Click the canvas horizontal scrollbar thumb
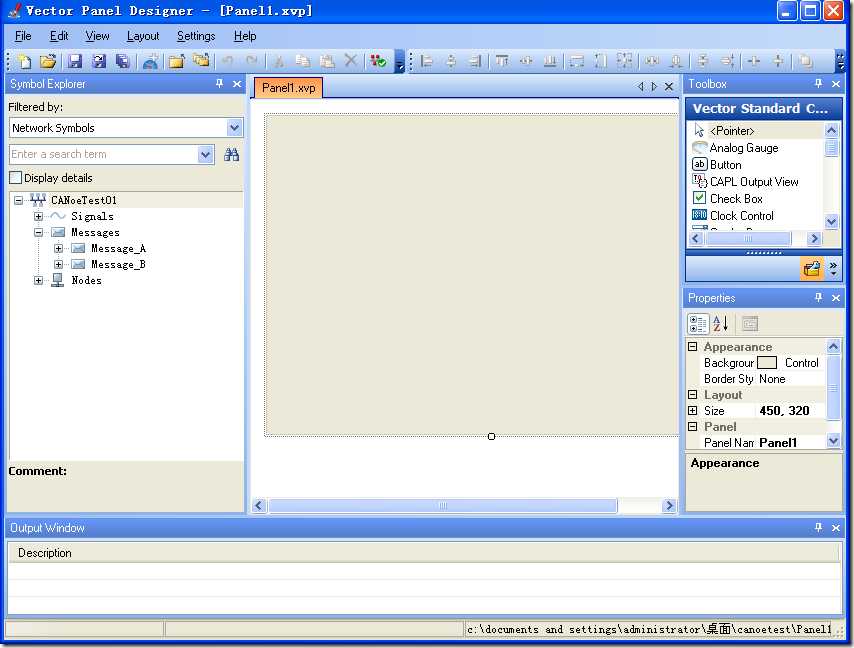The width and height of the screenshot is (854, 648). coord(443,505)
